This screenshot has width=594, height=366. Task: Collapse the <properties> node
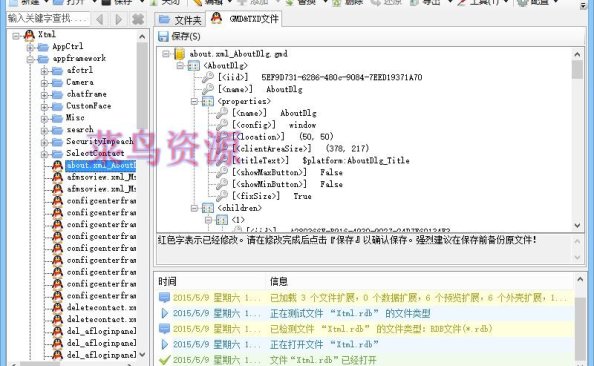(x=194, y=101)
